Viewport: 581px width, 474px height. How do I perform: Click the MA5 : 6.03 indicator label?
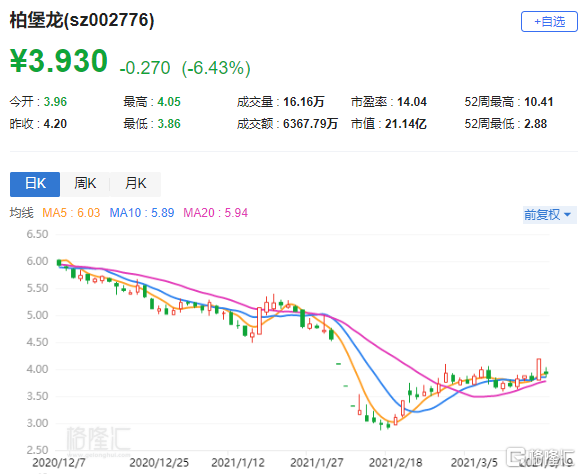71,213
